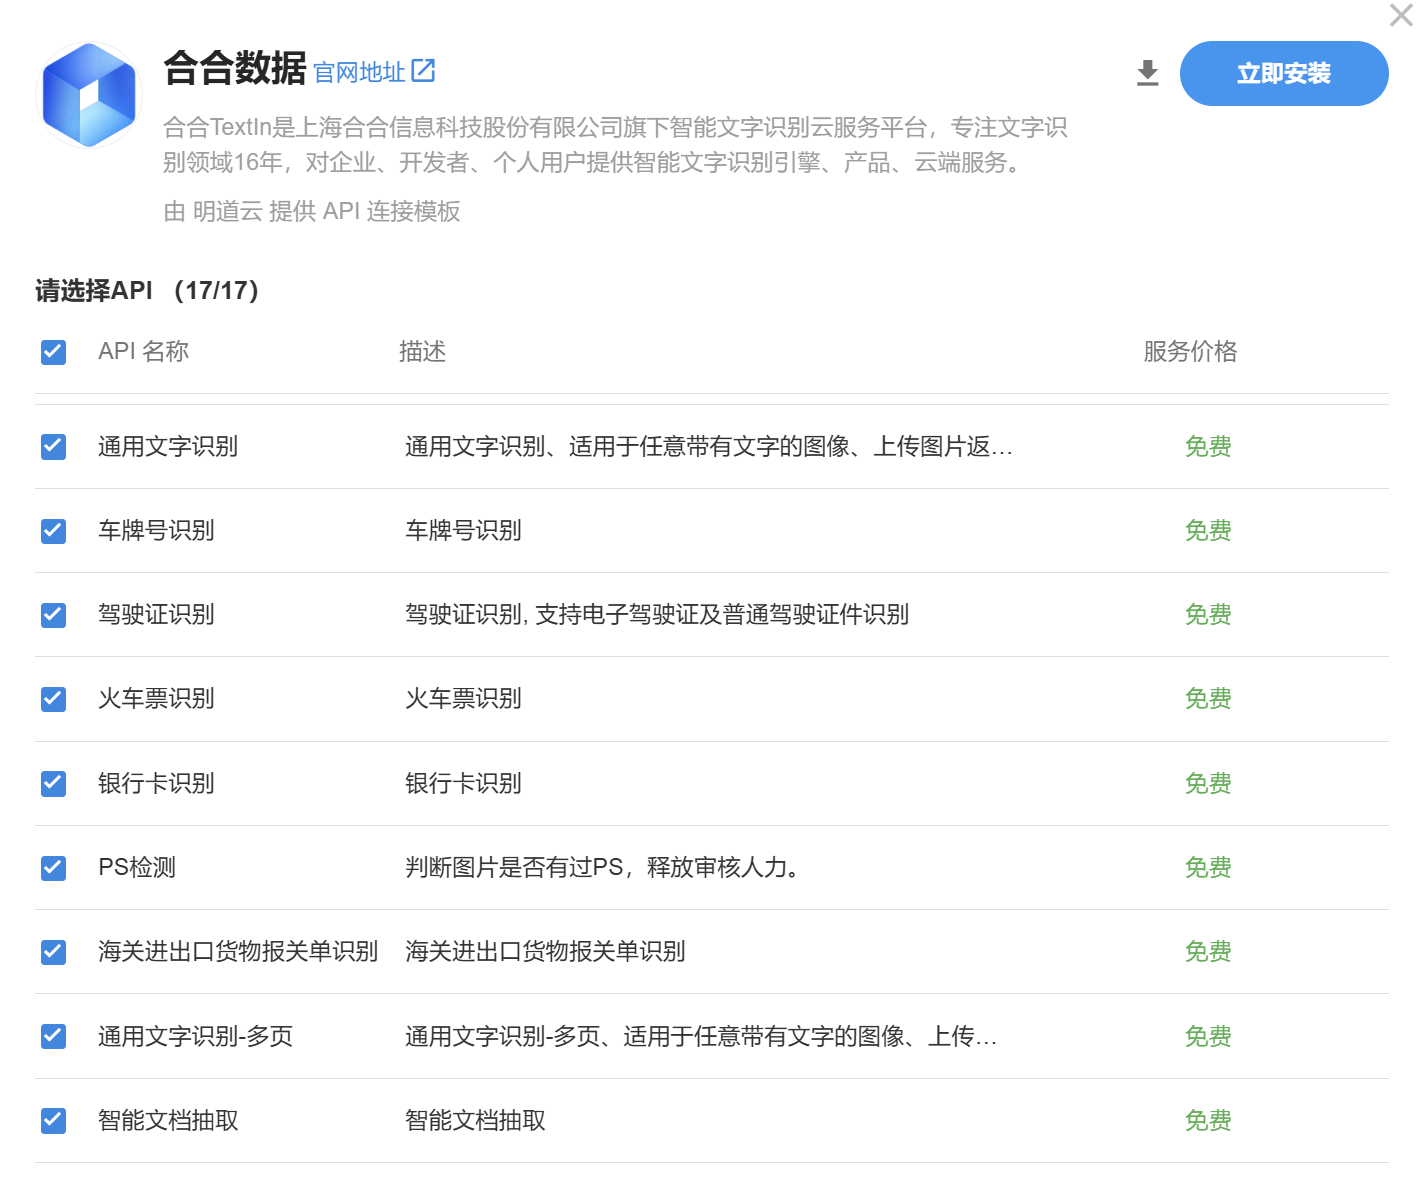Select the 火车票识别 API name
Screen dimensions: 1417x1181
(x=156, y=698)
